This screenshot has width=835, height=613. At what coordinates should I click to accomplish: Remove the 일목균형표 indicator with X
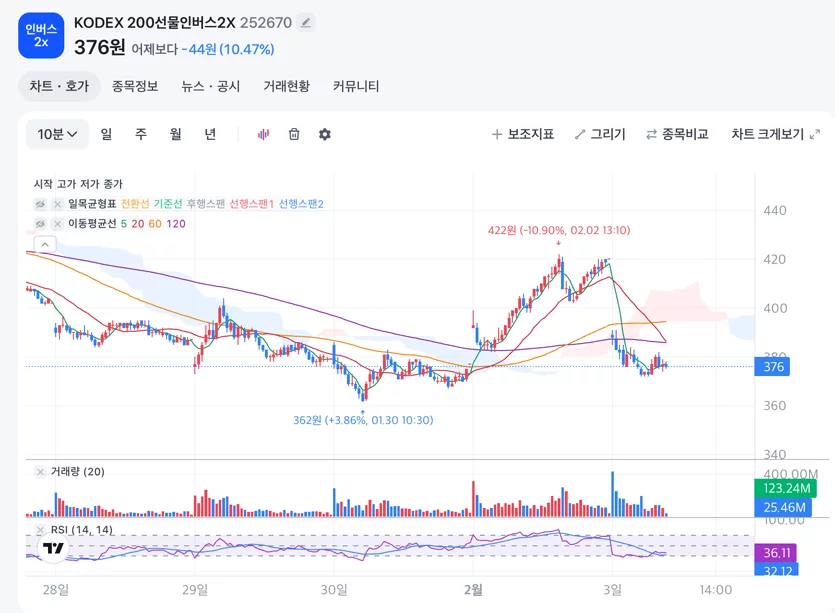pos(58,204)
